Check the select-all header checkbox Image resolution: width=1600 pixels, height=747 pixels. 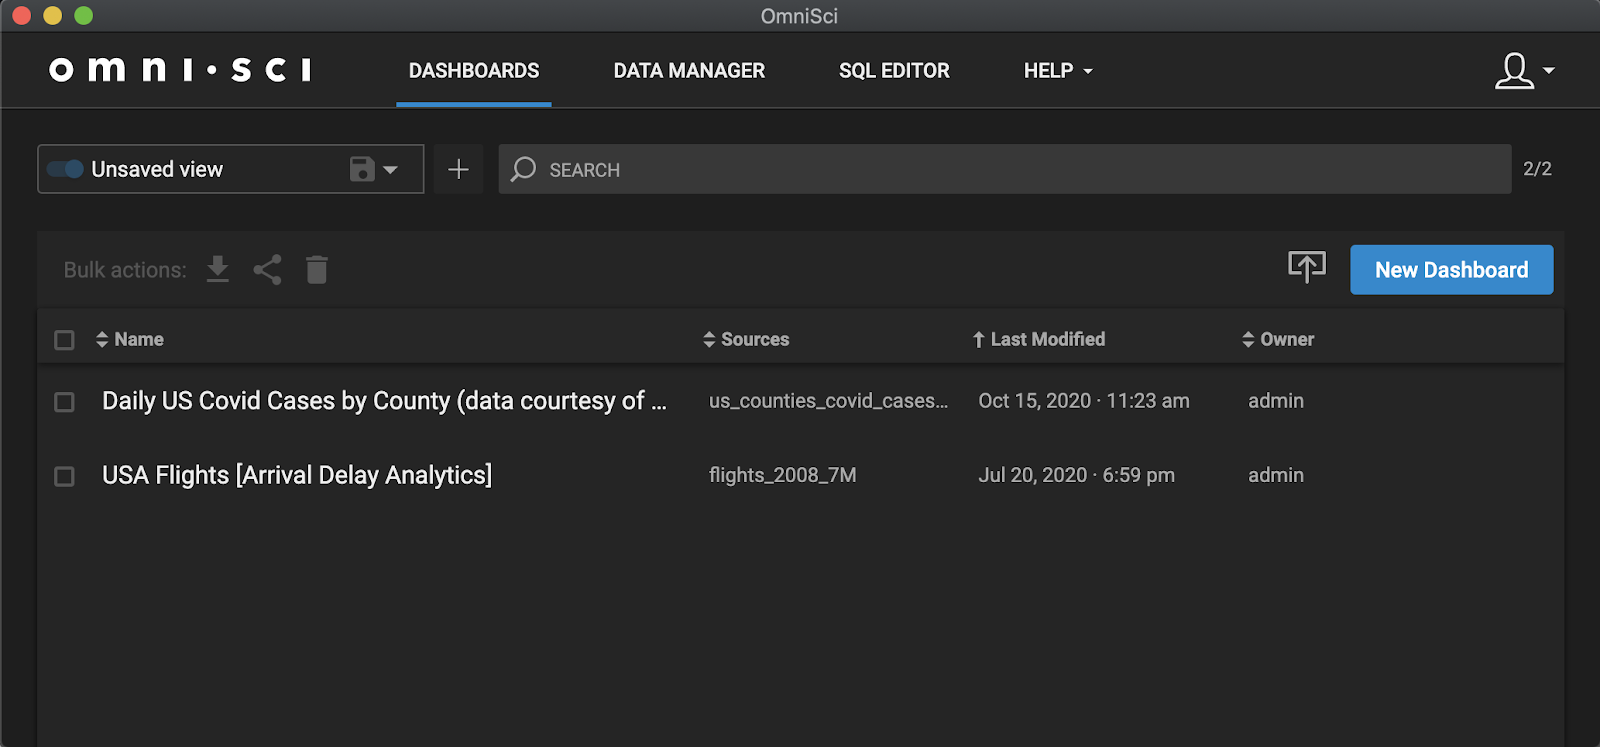click(x=64, y=340)
